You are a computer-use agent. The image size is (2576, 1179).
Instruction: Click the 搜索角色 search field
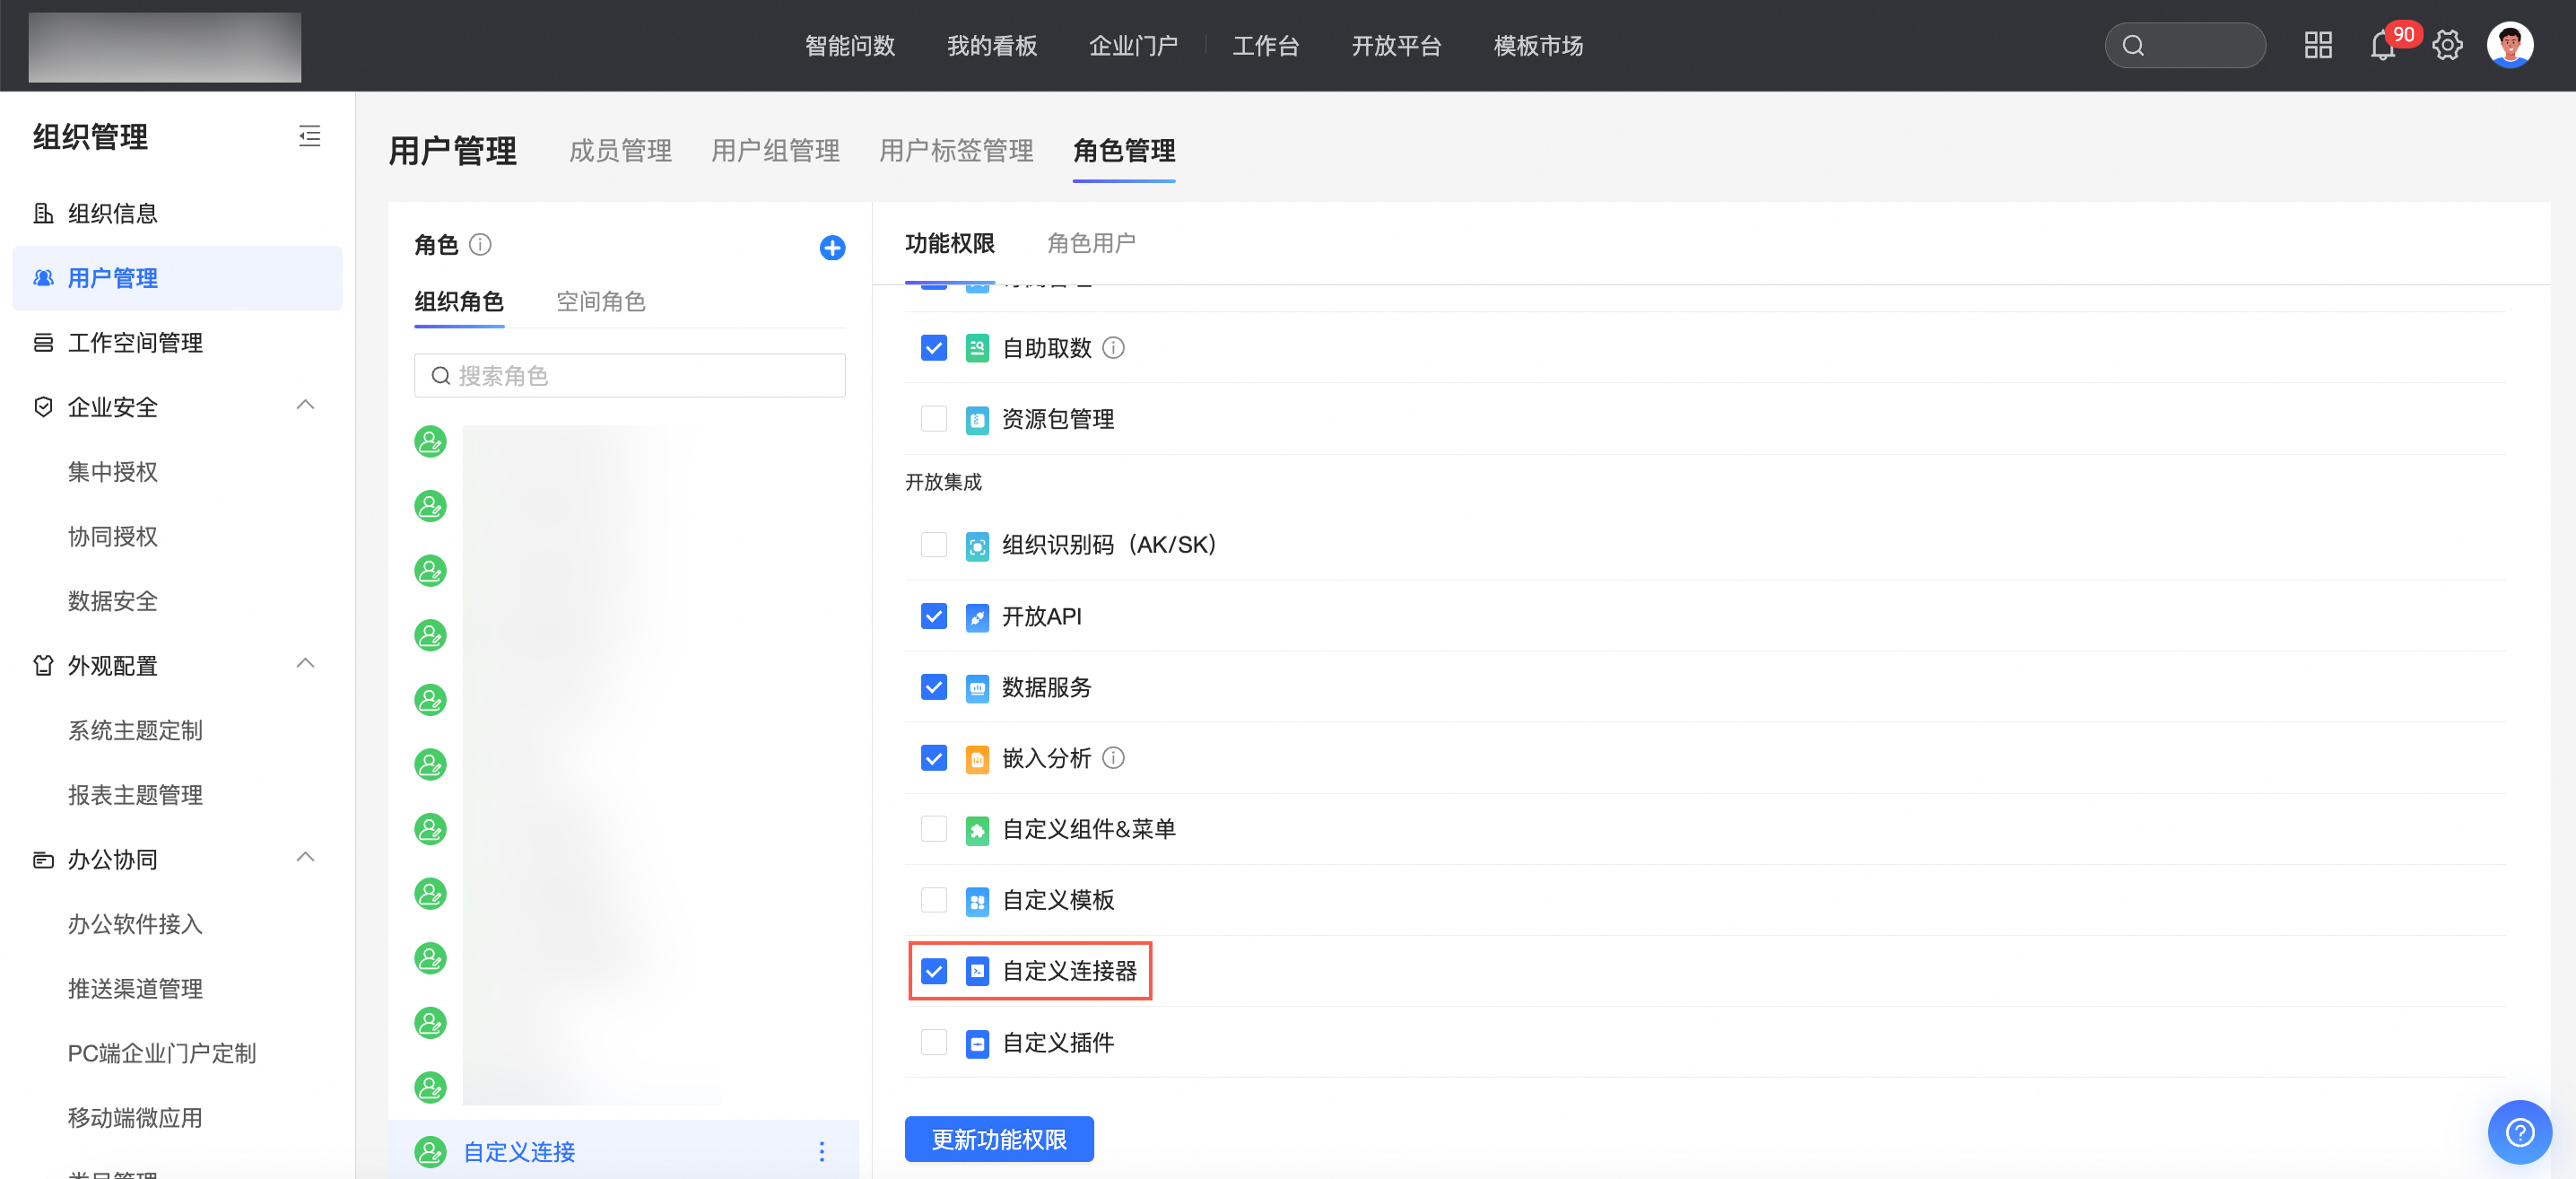(629, 376)
